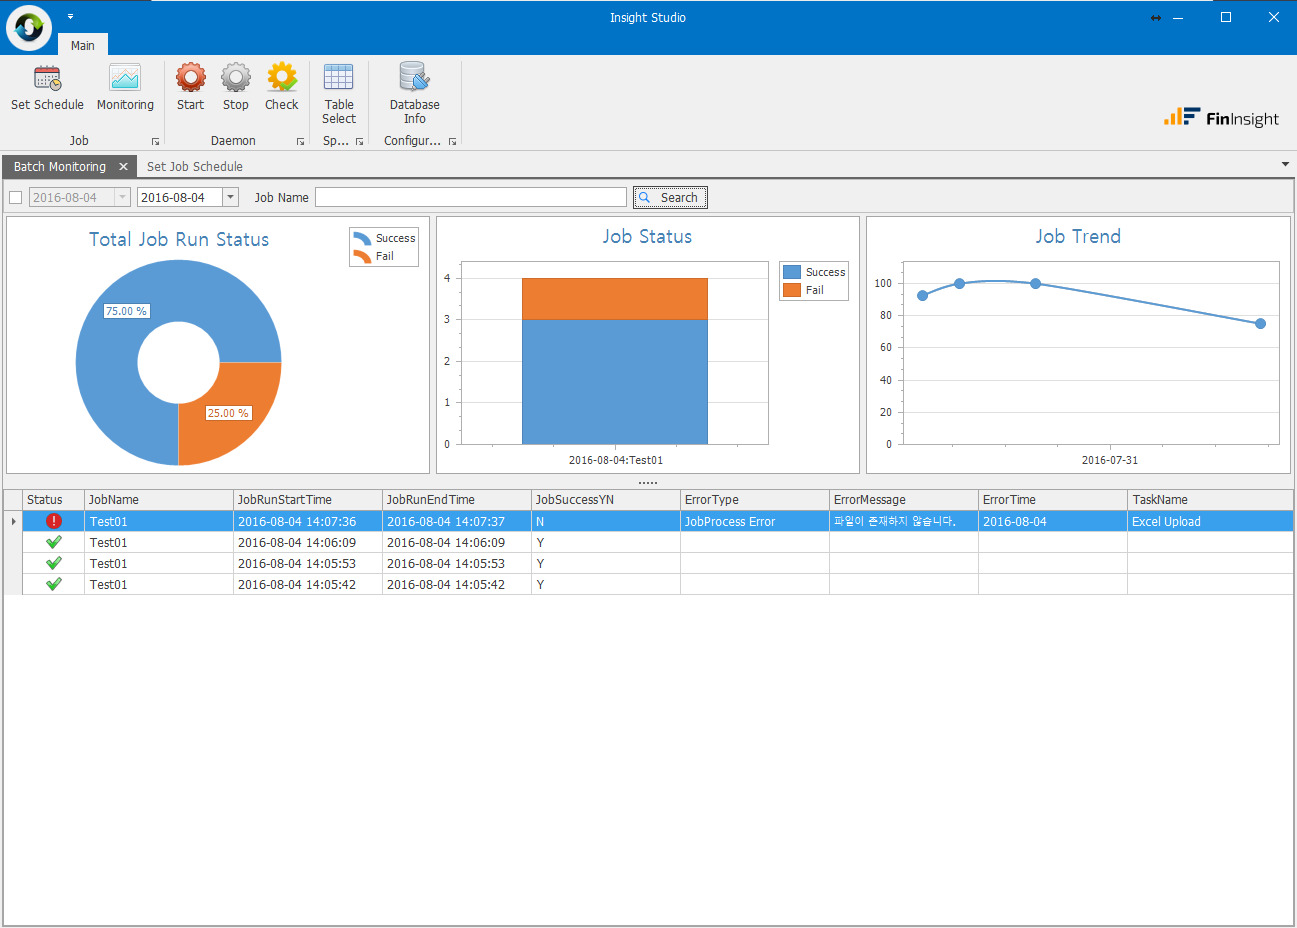Toggle Success entry in Job Status legend

(x=814, y=272)
